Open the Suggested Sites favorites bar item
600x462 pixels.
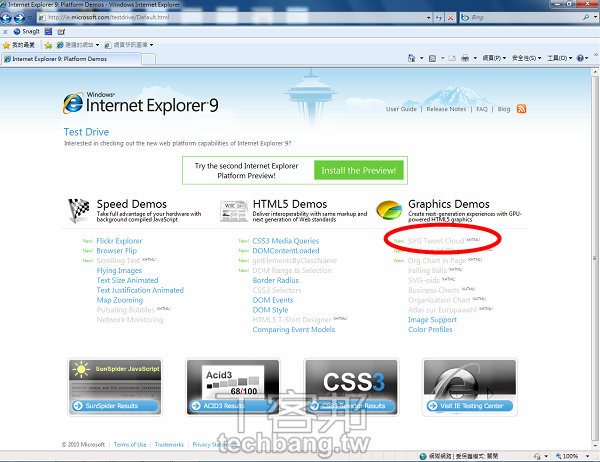[78, 45]
